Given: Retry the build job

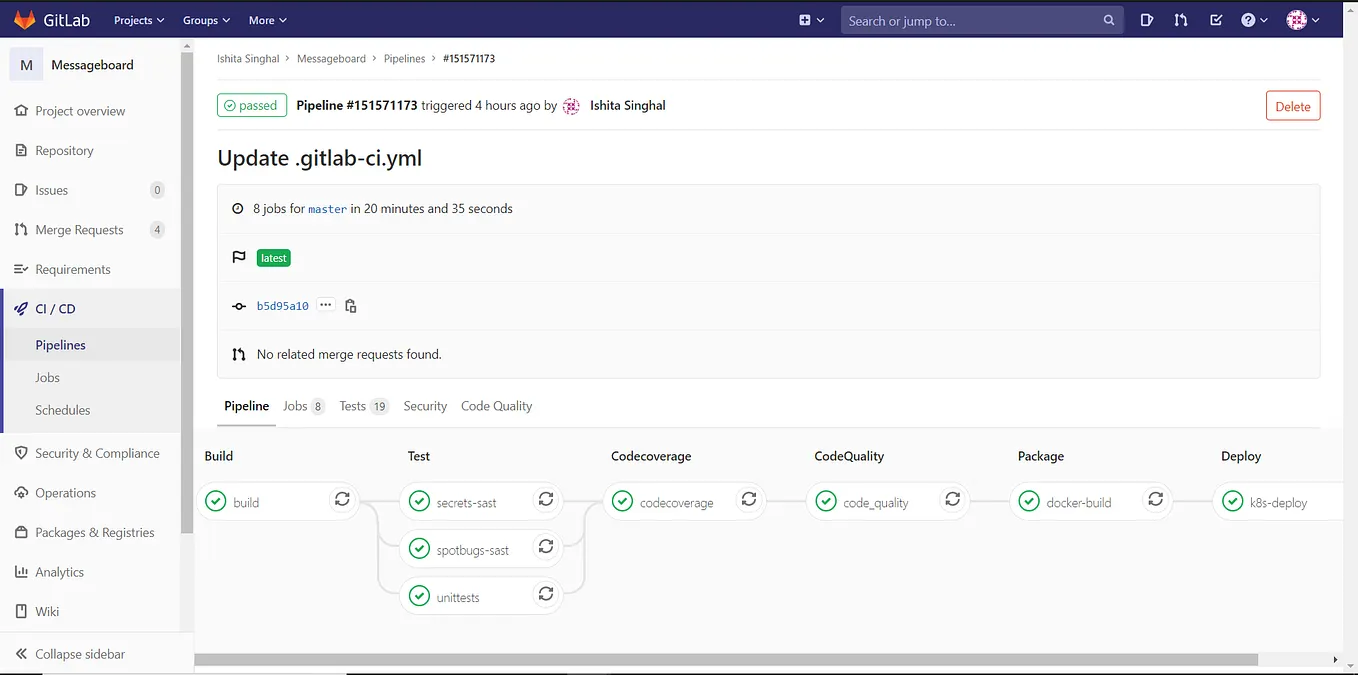Looking at the screenshot, I should click(x=342, y=499).
